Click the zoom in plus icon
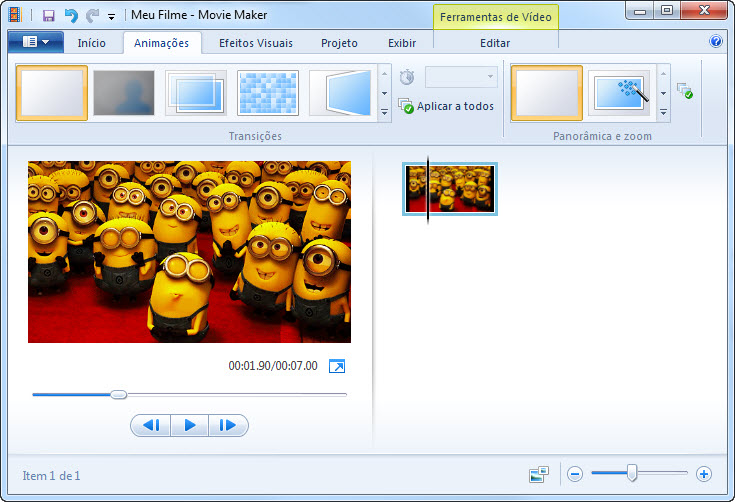Screen dimensions: 735x502 click(704, 474)
